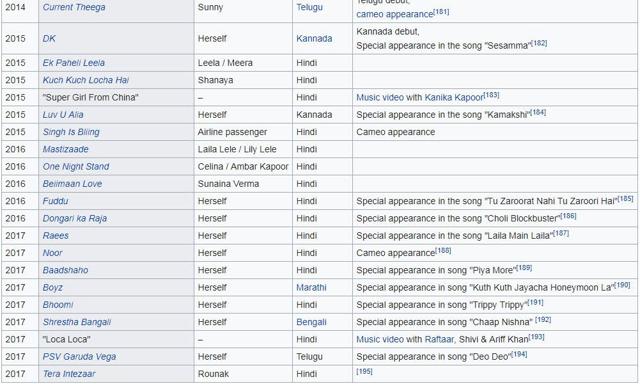
Task: Open the Bengali language link
Action: click(x=311, y=322)
